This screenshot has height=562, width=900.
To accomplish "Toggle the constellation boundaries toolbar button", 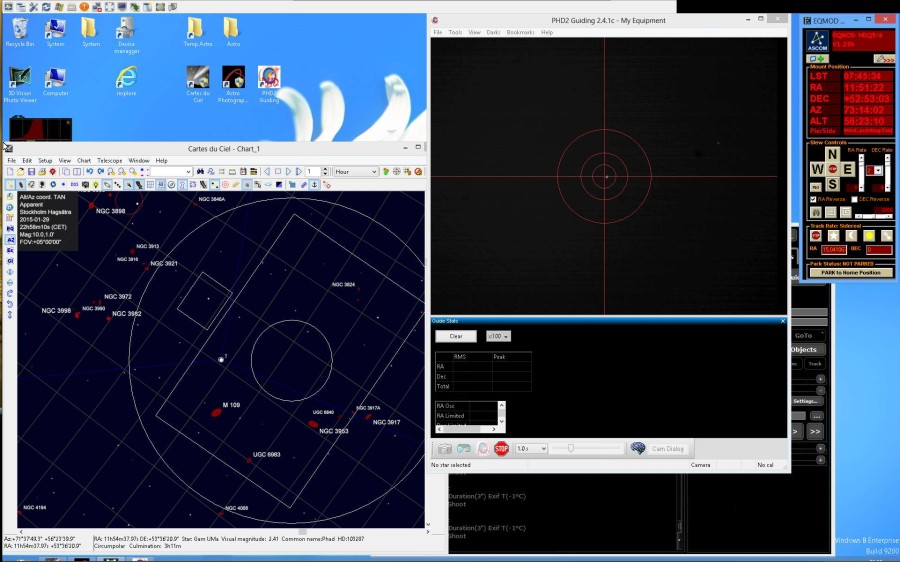I will pyautogui.click(x=193, y=184).
